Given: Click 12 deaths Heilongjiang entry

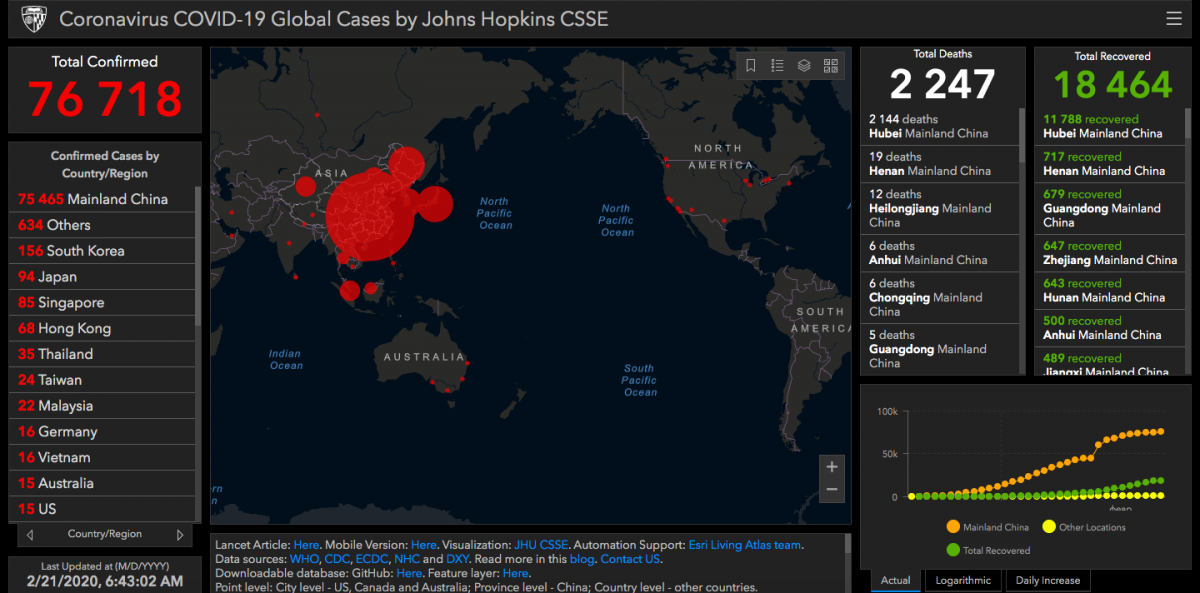Looking at the screenshot, I should (x=940, y=208).
